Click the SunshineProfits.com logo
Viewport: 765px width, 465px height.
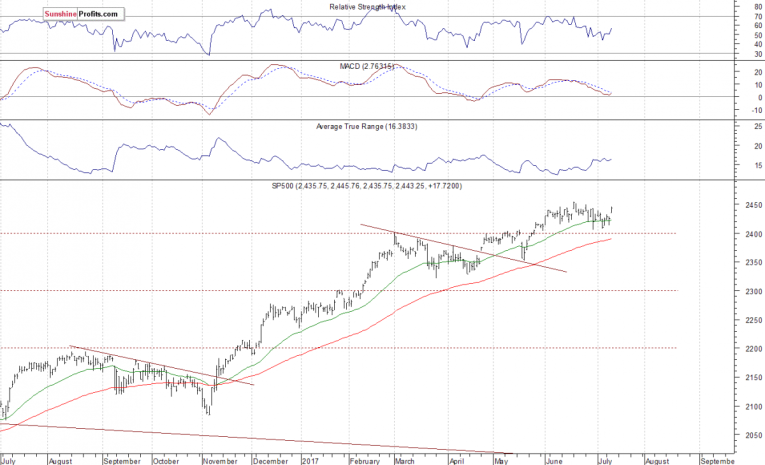pos(84,15)
